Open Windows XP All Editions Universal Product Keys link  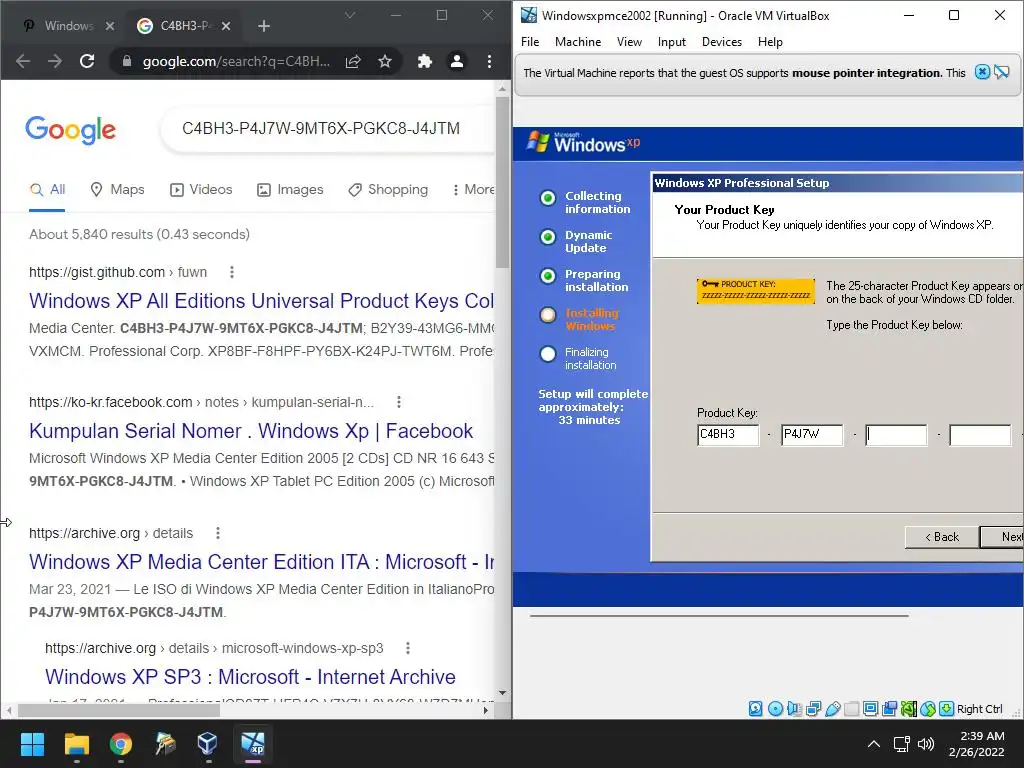[261, 300]
